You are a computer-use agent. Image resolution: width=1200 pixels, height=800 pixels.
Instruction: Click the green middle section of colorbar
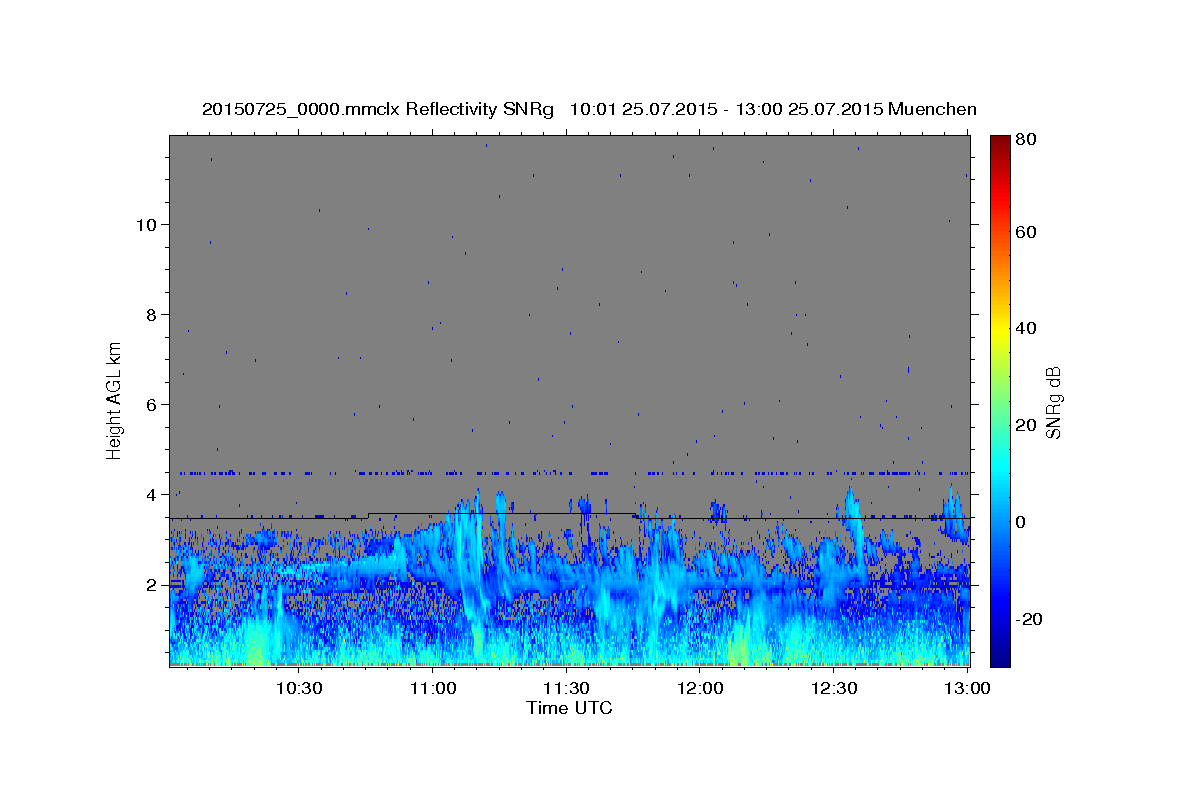1000,400
